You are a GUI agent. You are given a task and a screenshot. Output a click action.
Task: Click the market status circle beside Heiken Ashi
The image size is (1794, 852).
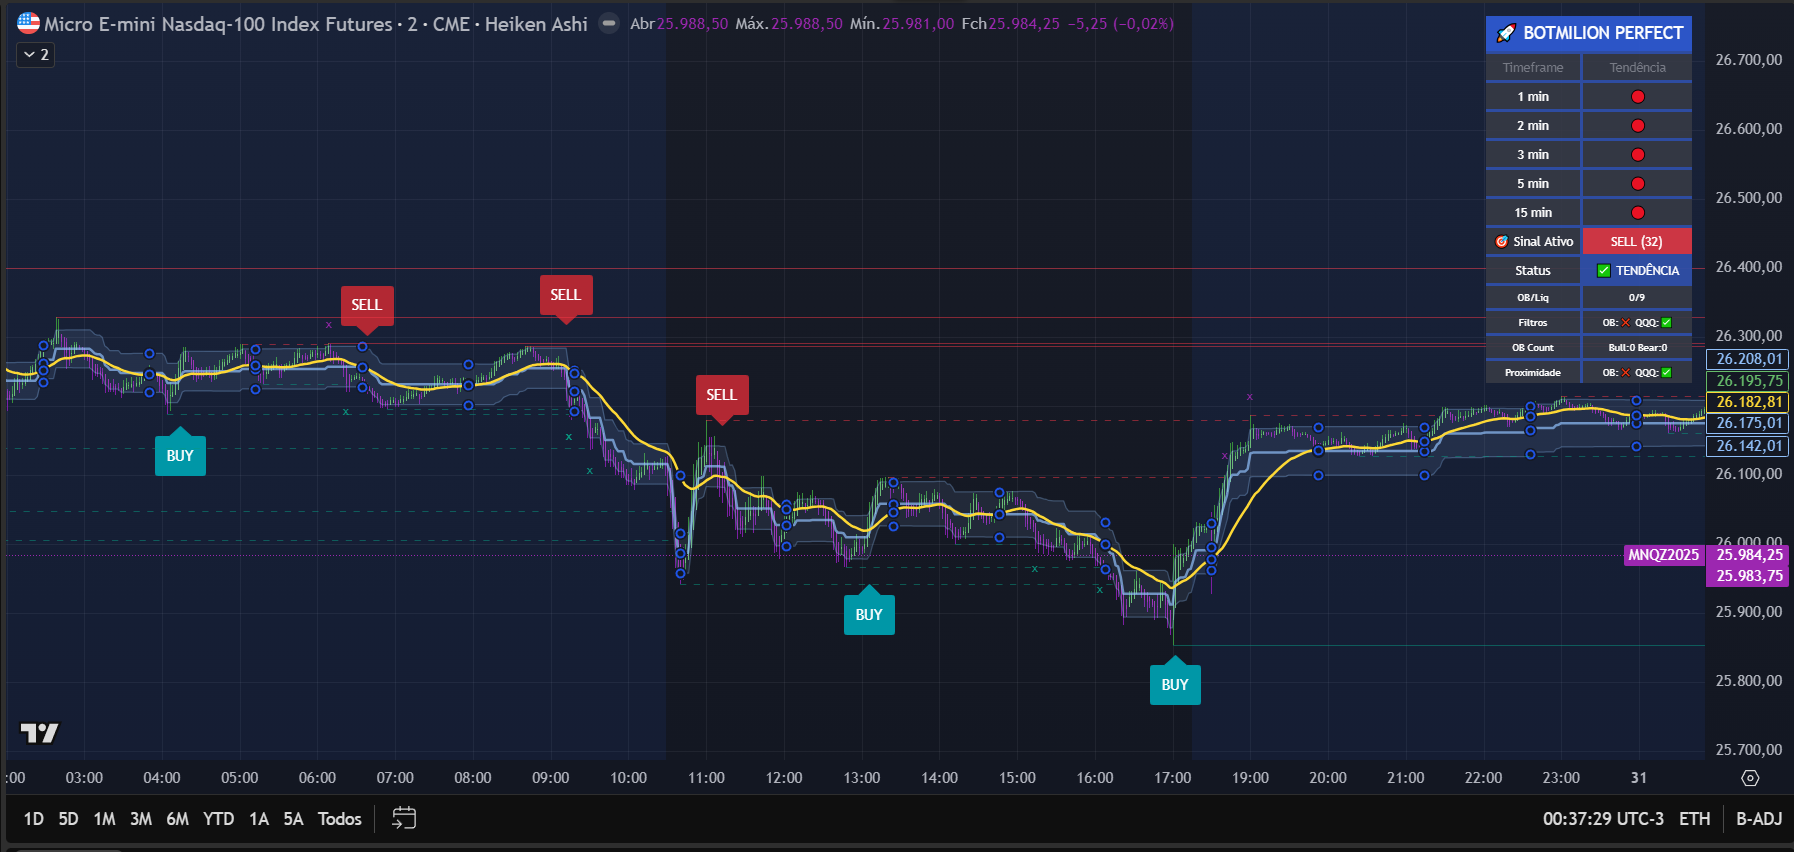pyautogui.click(x=609, y=23)
